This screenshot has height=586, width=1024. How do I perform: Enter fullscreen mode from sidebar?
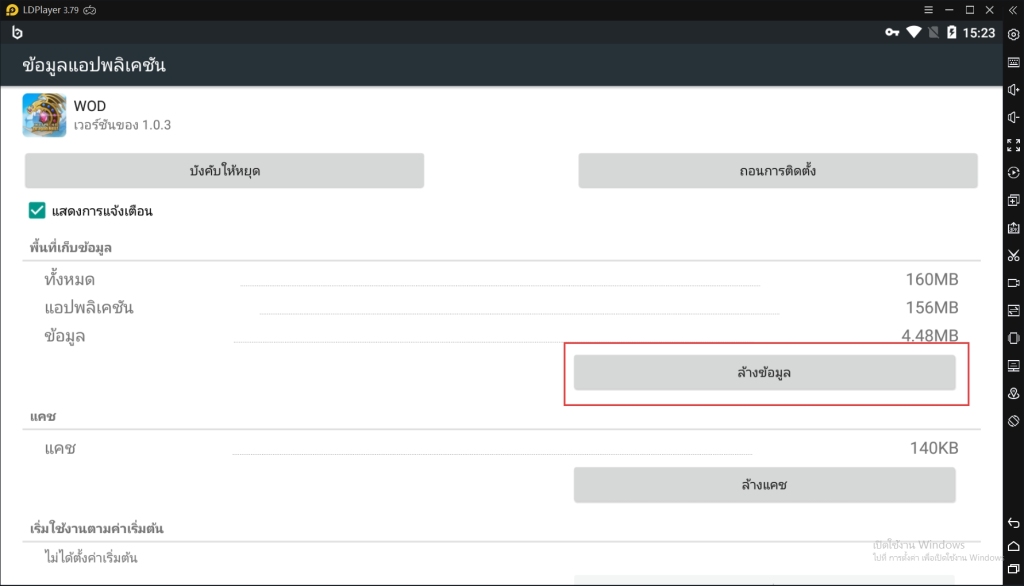(x=1013, y=145)
